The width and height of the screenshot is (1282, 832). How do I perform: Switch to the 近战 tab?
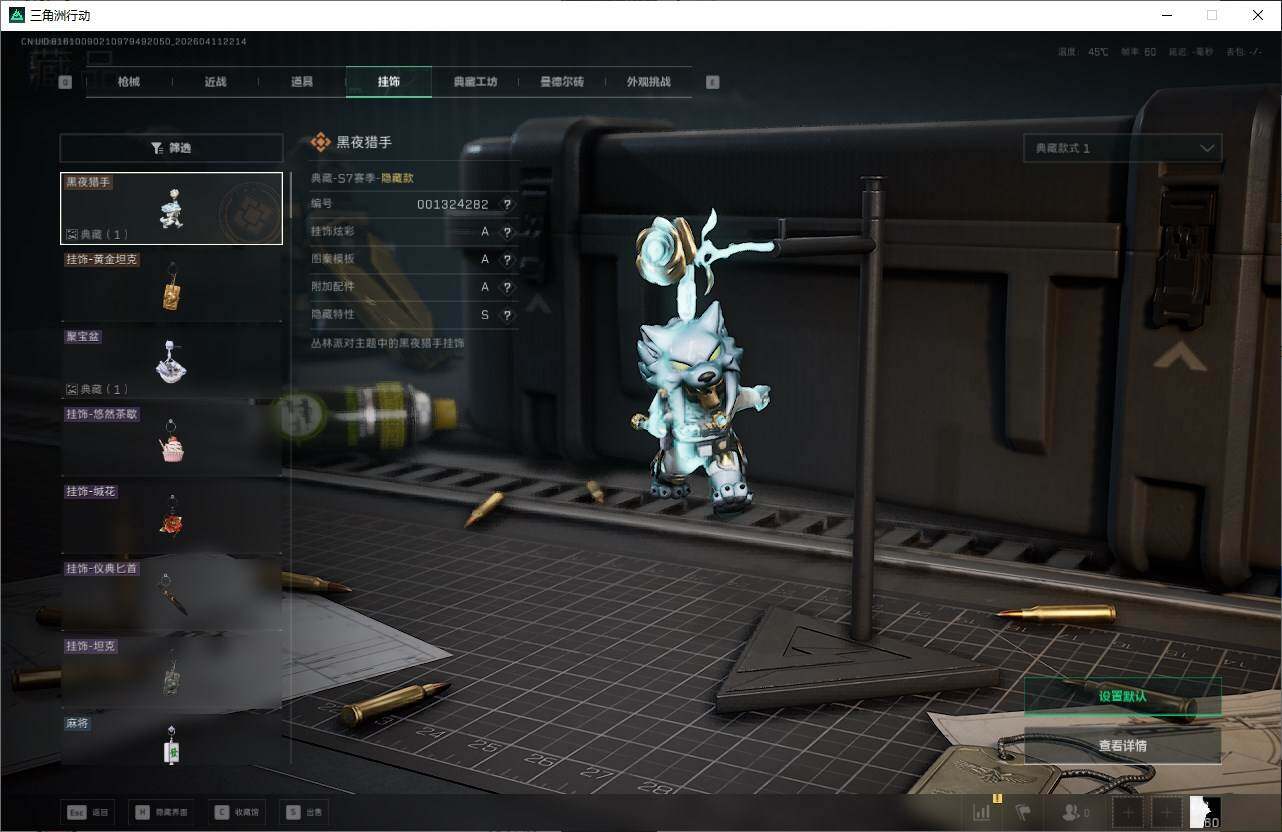(215, 82)
